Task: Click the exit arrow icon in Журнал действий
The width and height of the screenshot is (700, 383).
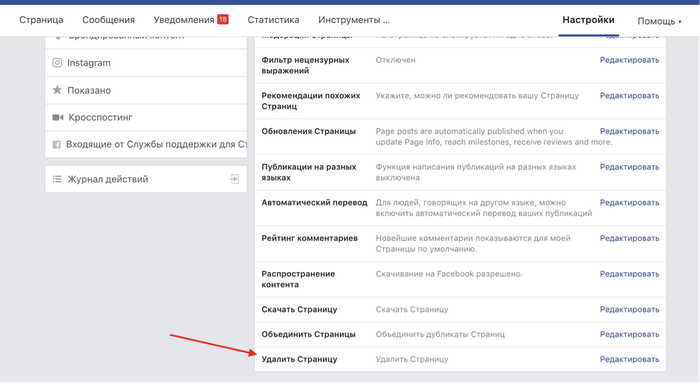Action: (x=234, y=179)
